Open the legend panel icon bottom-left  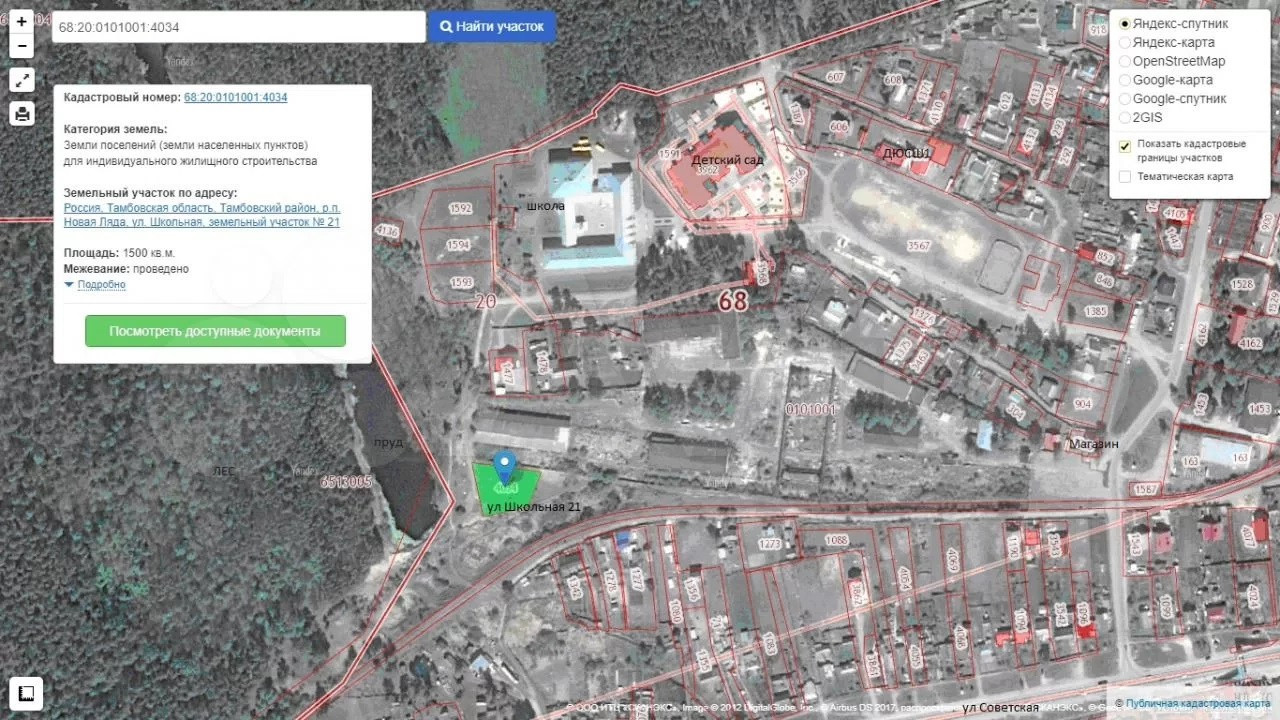27,693
